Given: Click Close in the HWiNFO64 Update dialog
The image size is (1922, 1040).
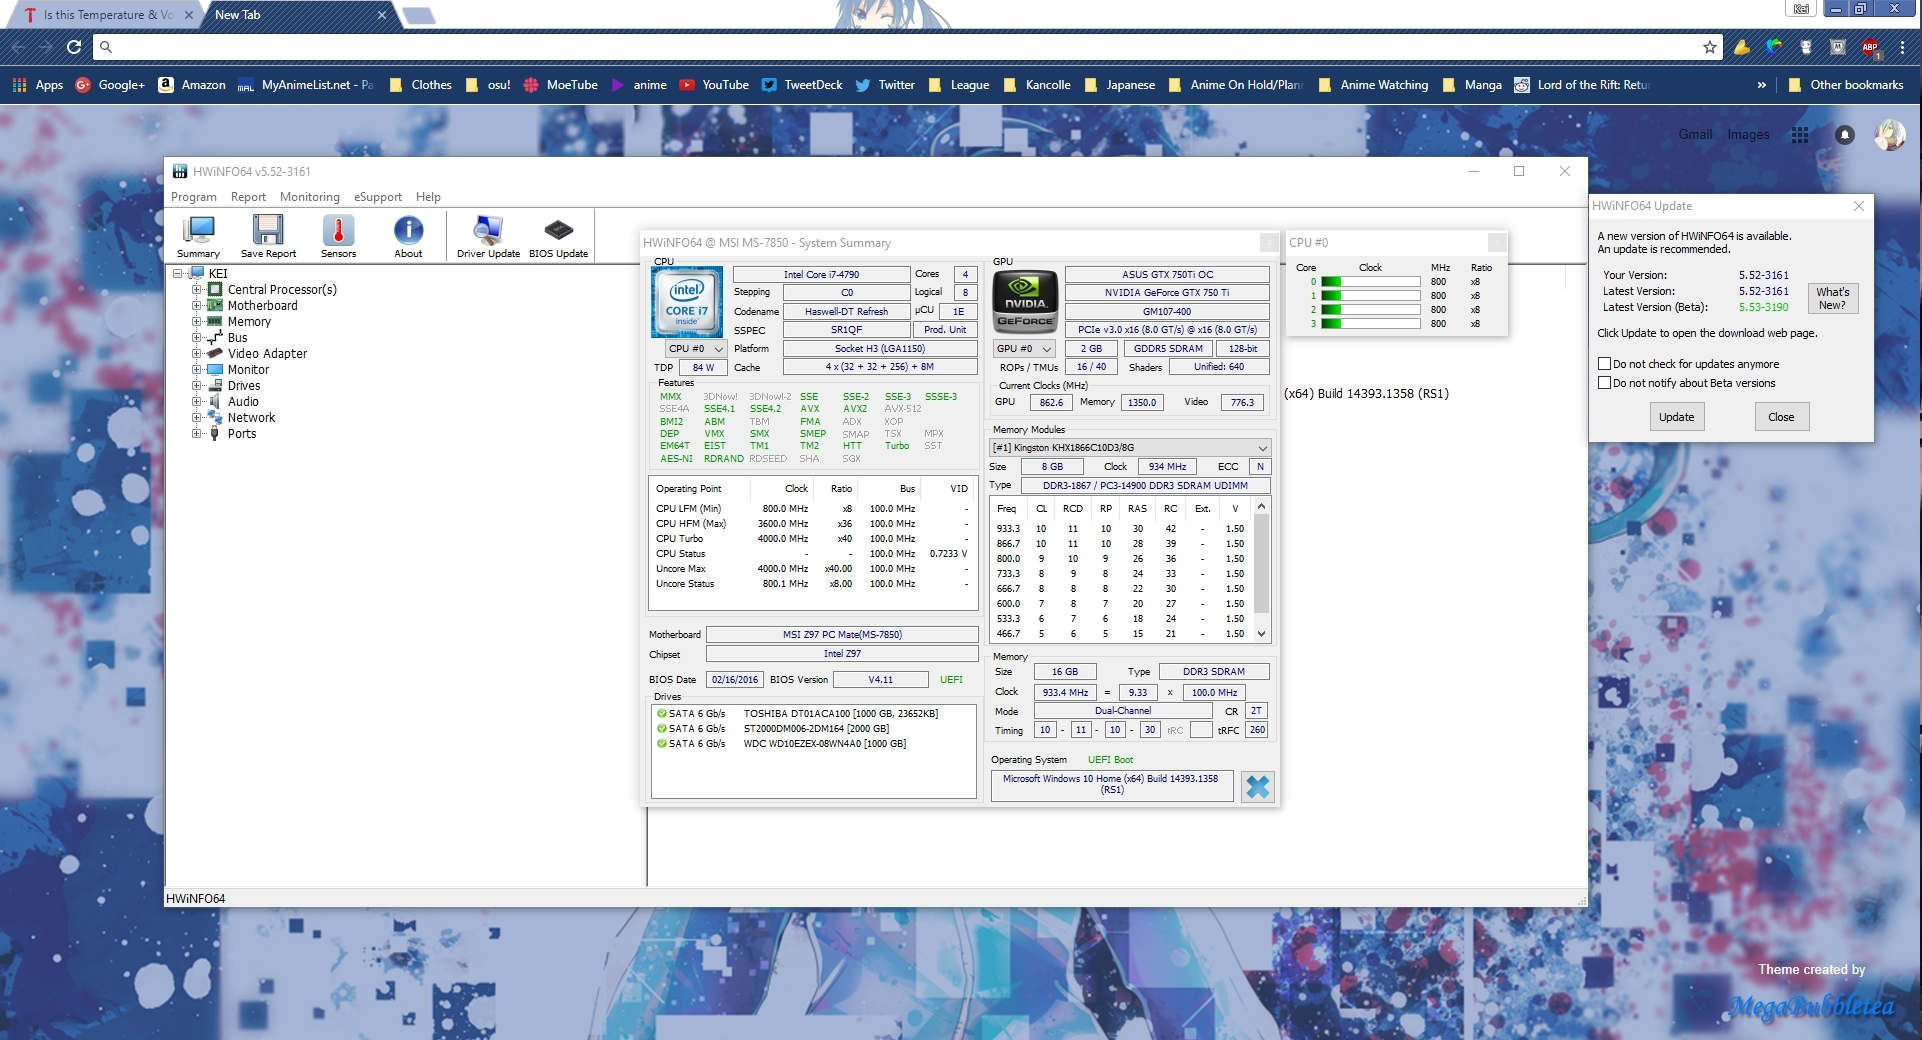Looking at the screenshot, I should point(1781,417).
